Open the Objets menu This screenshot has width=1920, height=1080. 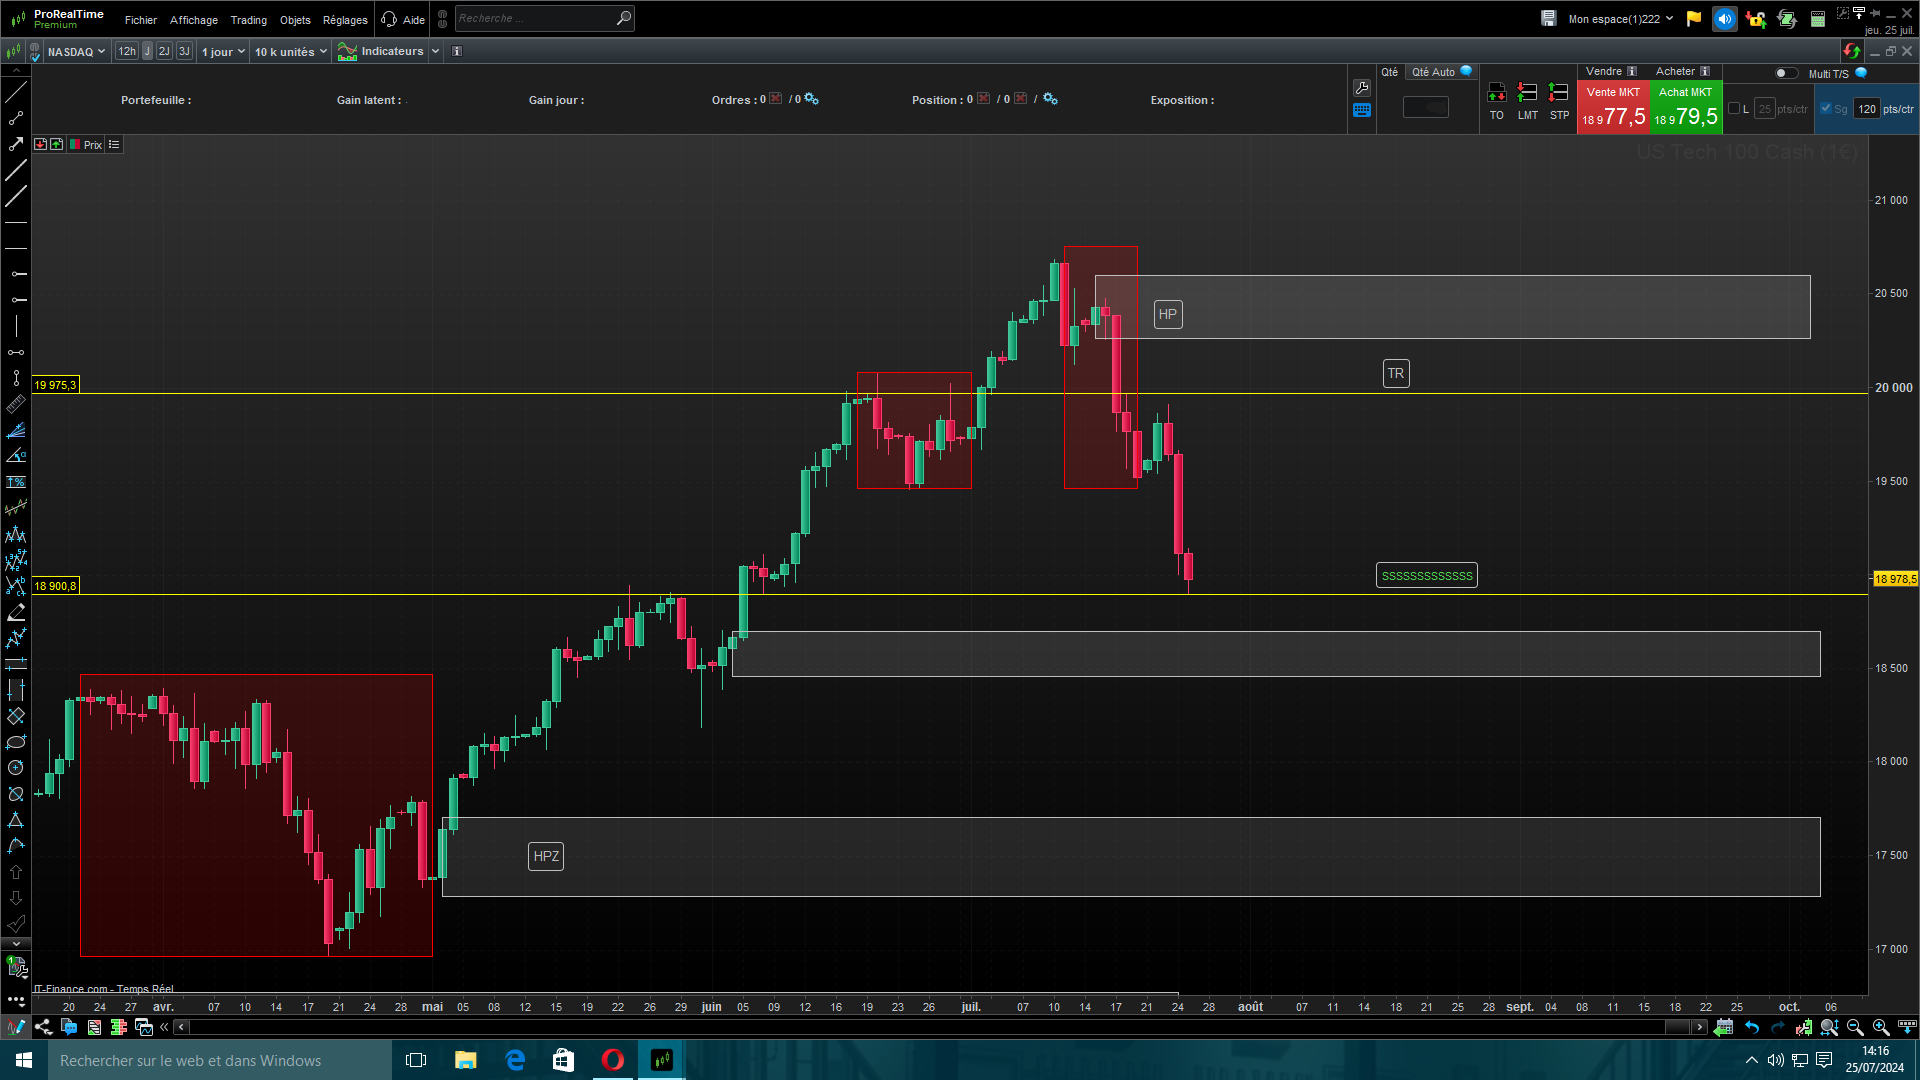(295, 20)
